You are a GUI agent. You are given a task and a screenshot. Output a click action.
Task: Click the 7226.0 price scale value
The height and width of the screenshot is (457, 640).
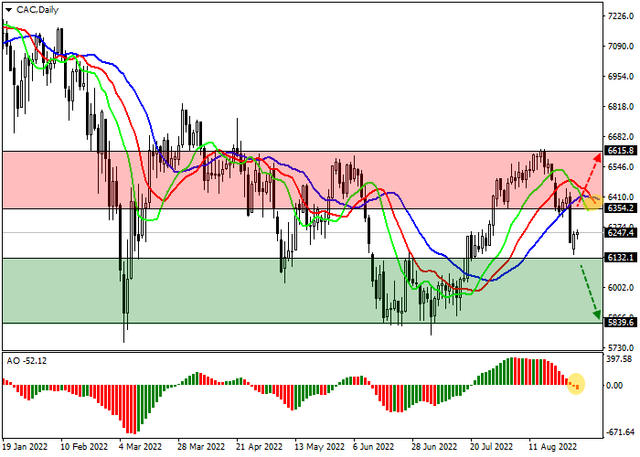coord(620,16)
